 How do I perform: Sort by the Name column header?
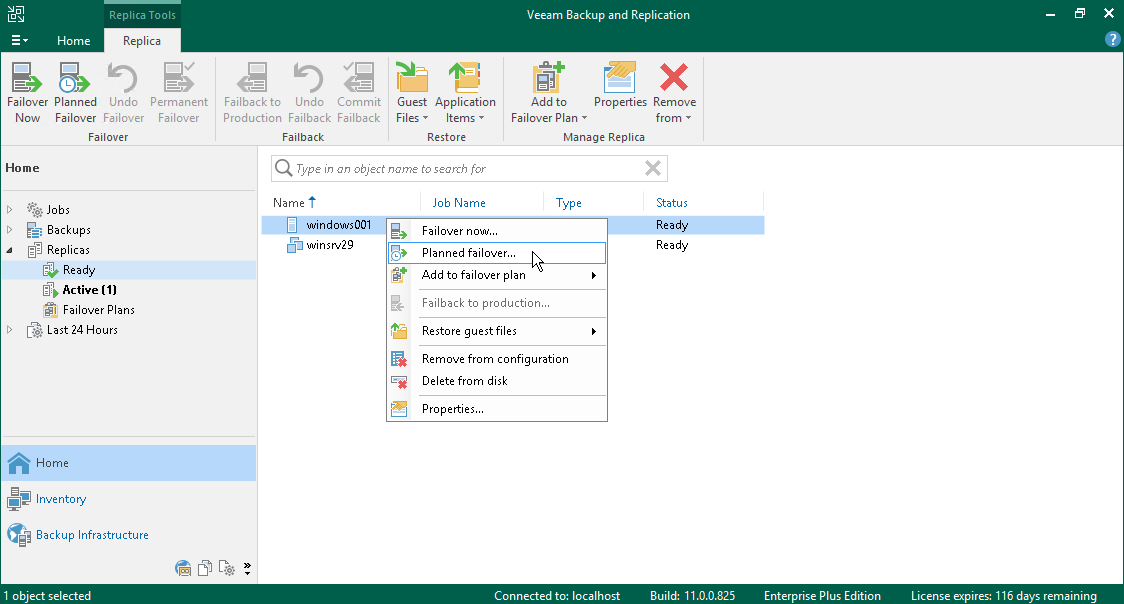[x=294, y=203]
